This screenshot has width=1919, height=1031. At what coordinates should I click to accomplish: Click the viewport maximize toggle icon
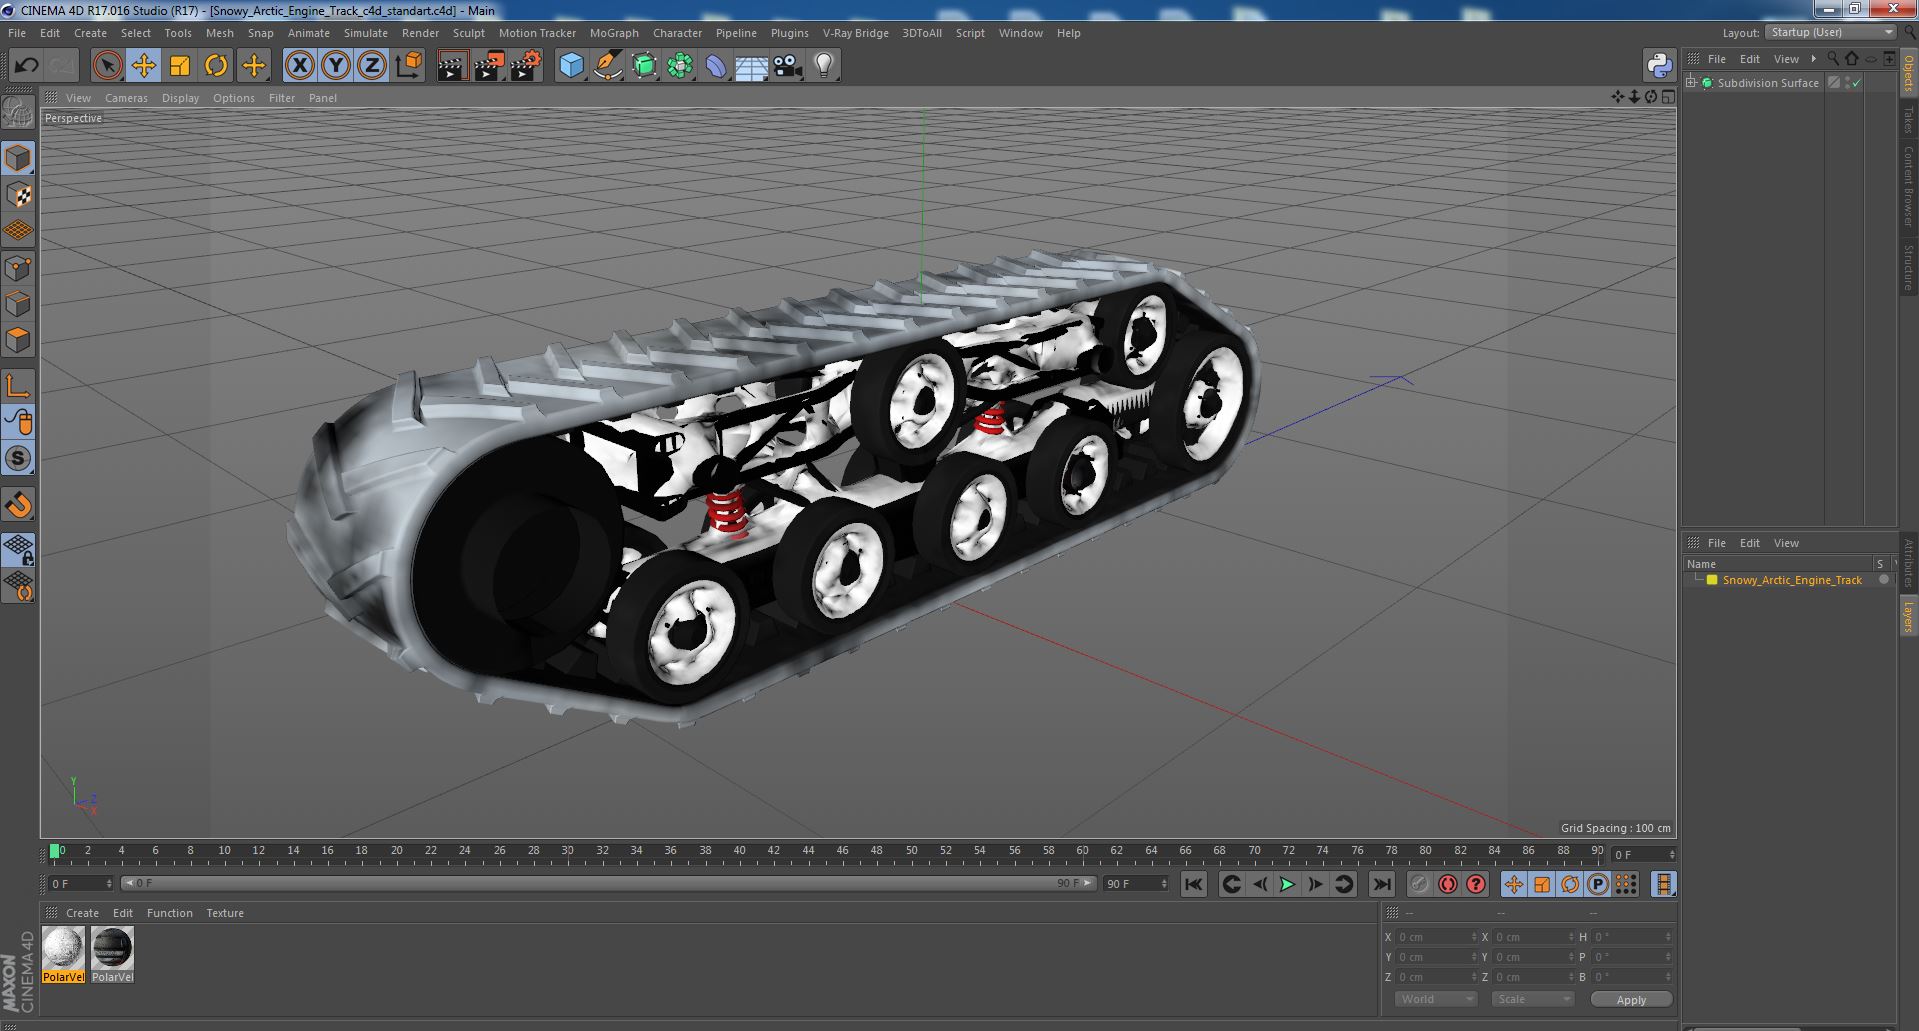tap(1667, 97)
